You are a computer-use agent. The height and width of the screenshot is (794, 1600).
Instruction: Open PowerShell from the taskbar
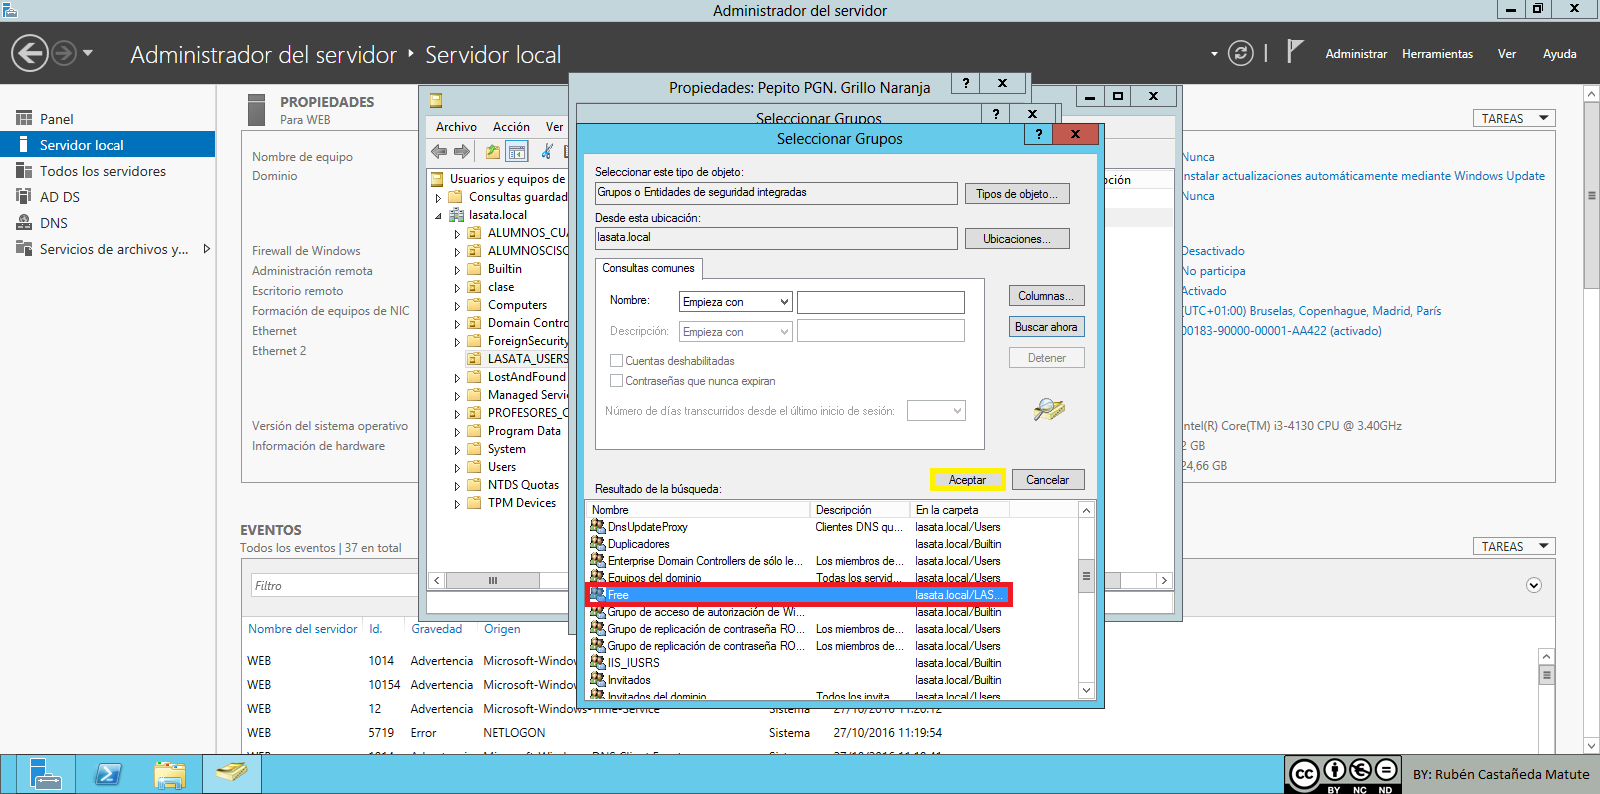point(108,774)
